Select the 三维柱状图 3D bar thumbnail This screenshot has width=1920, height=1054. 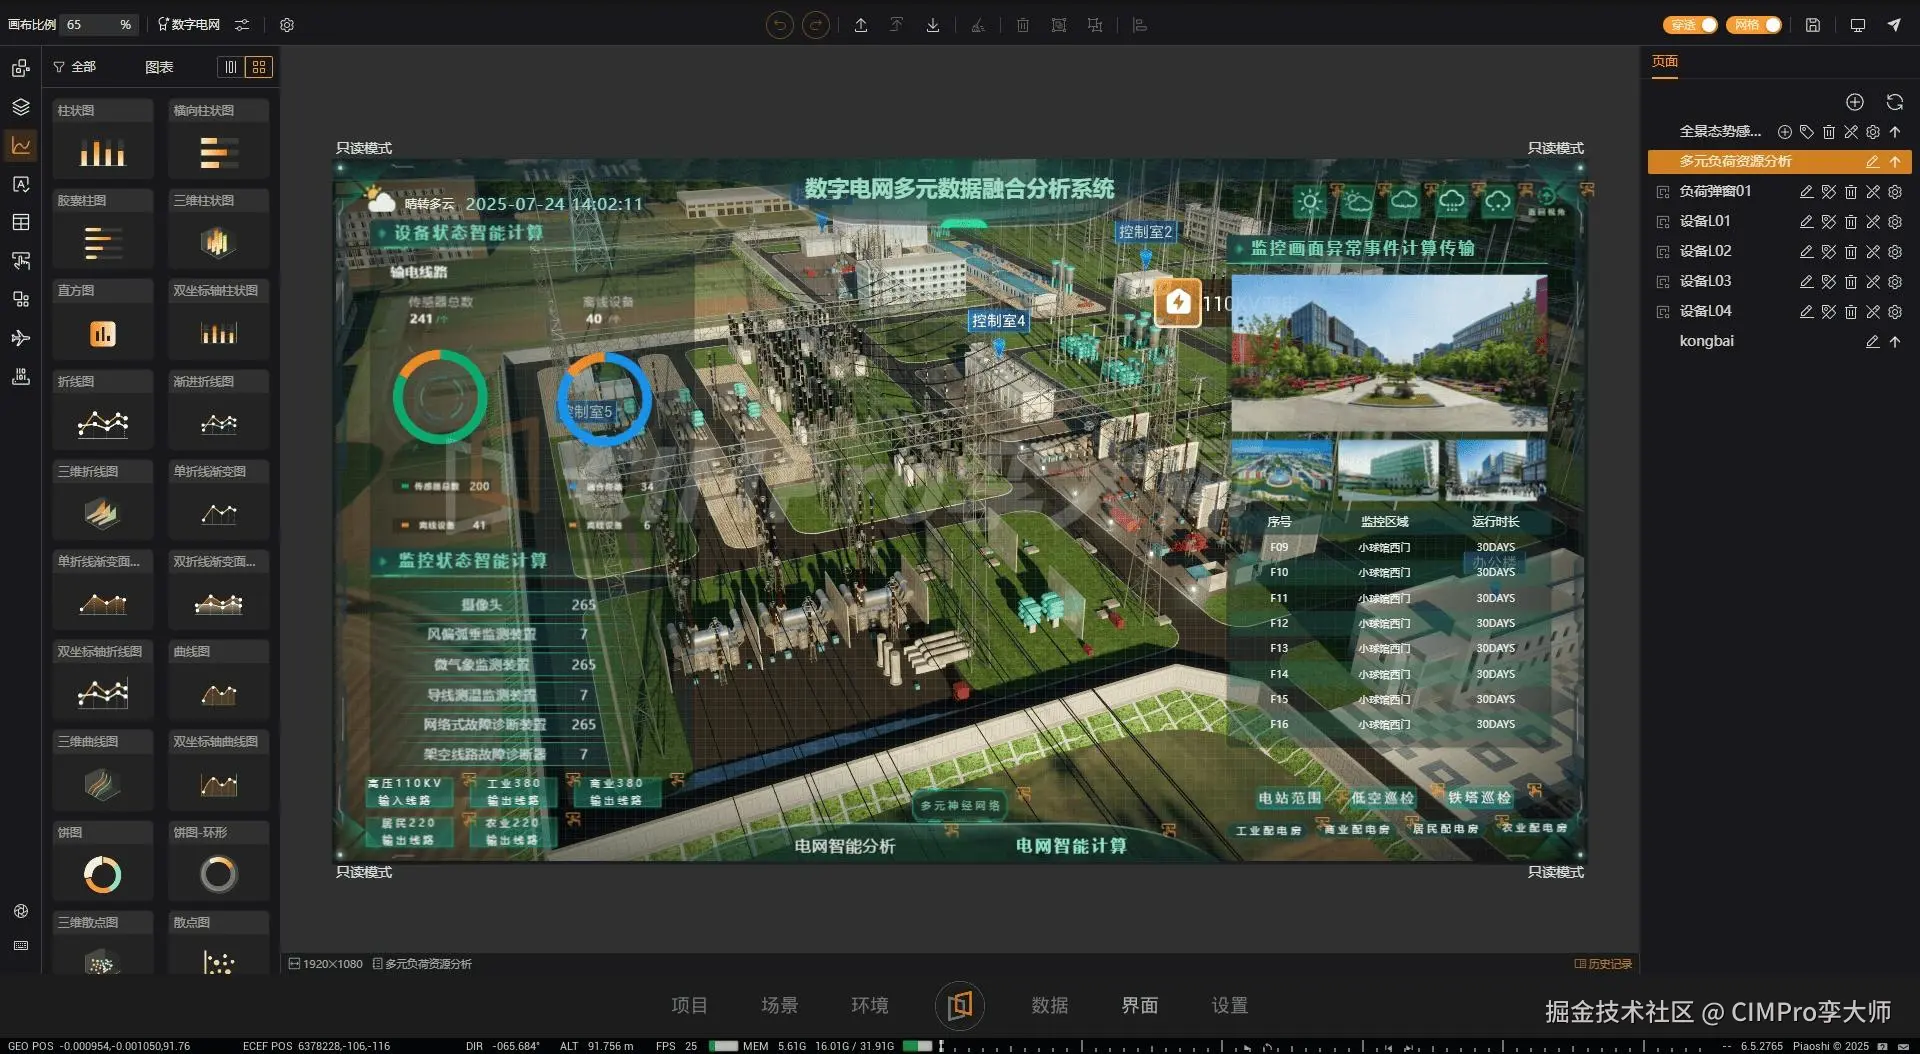[219, 230]
